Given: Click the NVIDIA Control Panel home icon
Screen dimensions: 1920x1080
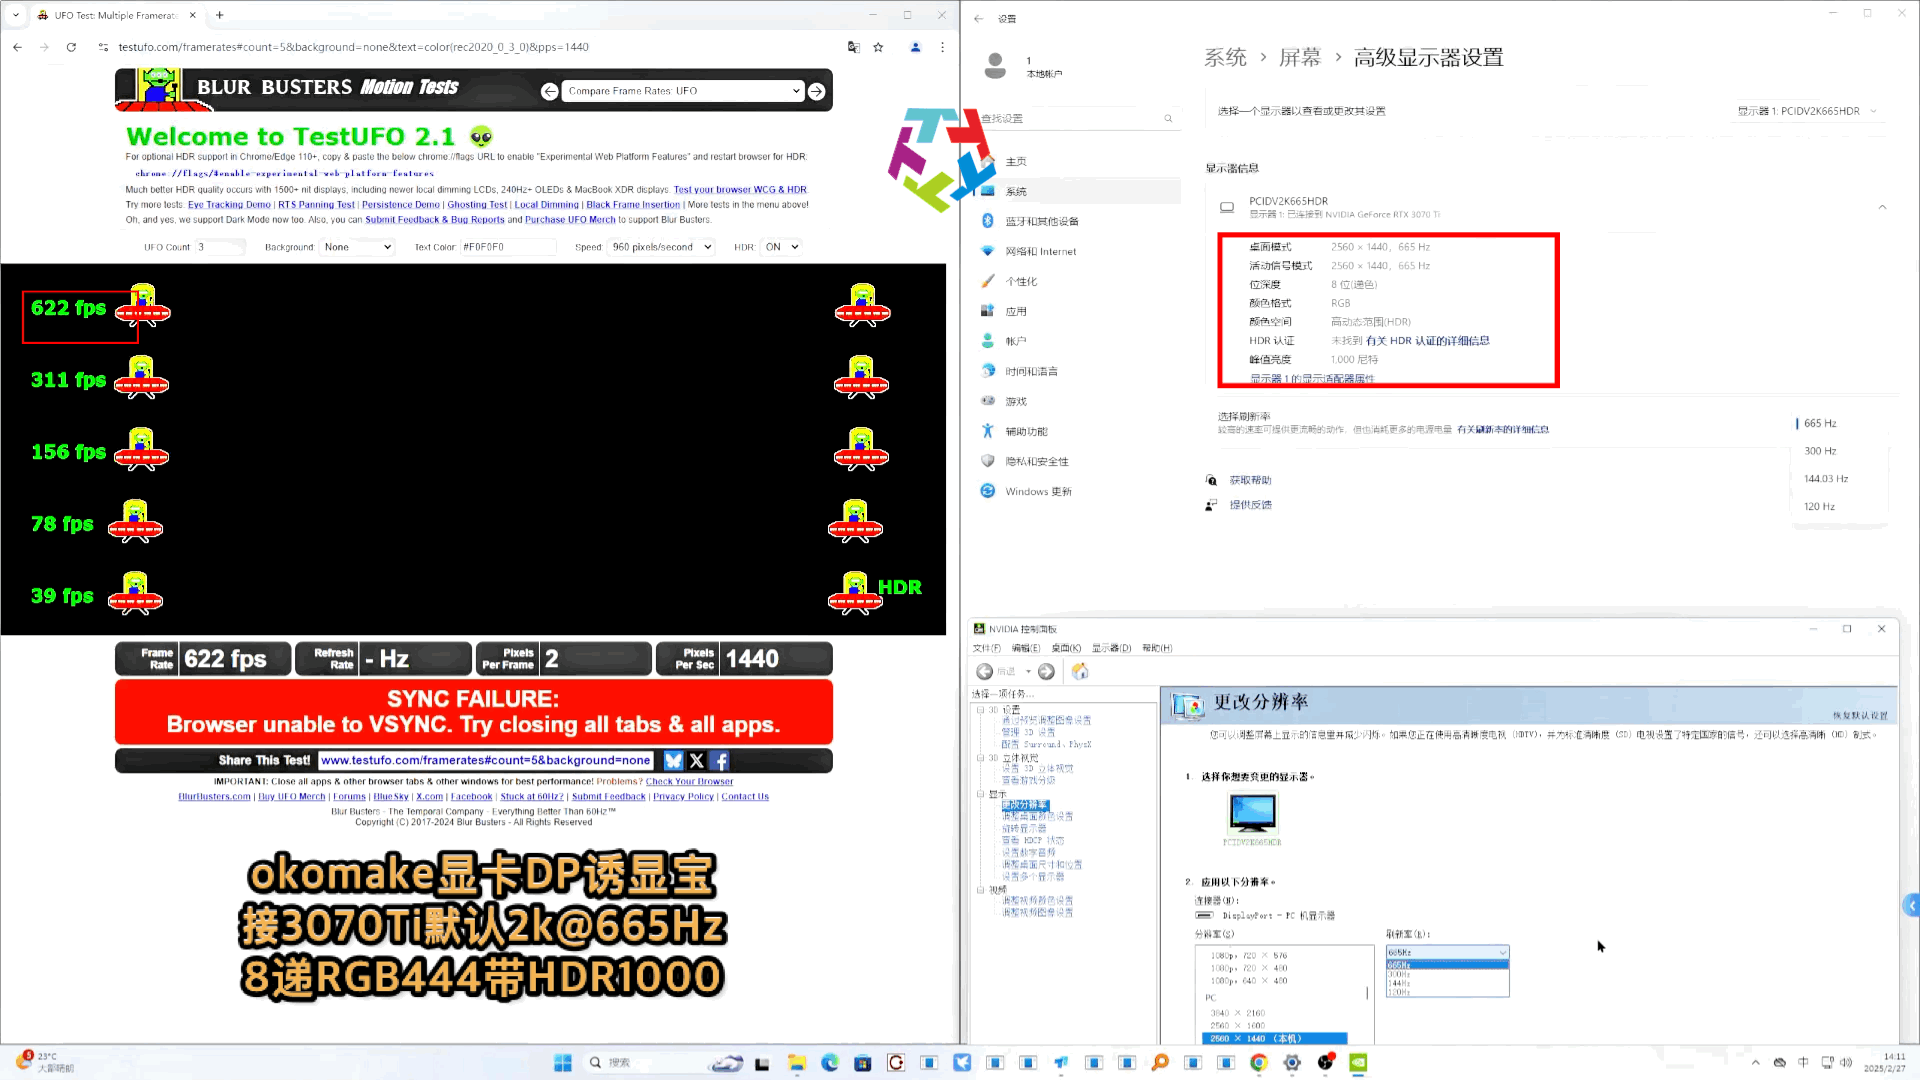Looking at the screenshot, I should pyautogui.click(x=1080, y=672).
